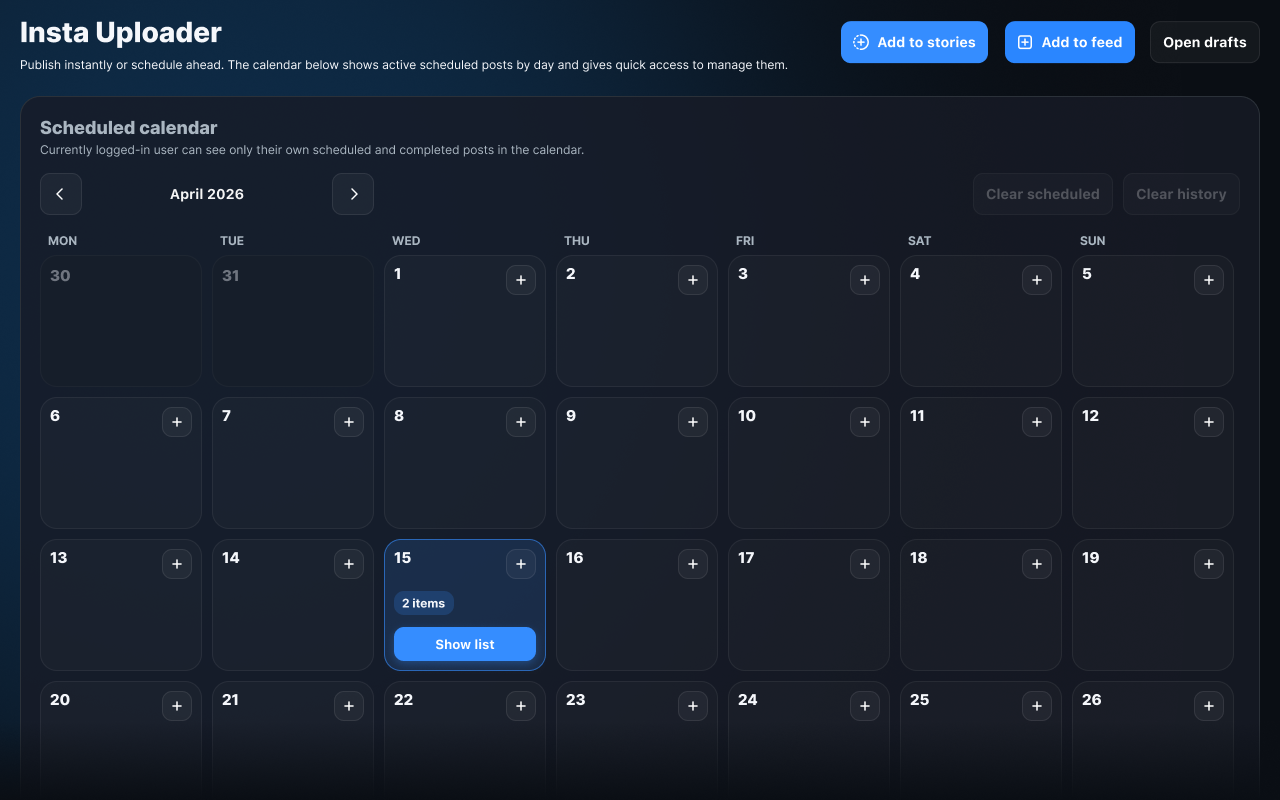Screen dimensions: 1280x800
Task: Select the day 31 cell
Action: [x=293, y=321]
